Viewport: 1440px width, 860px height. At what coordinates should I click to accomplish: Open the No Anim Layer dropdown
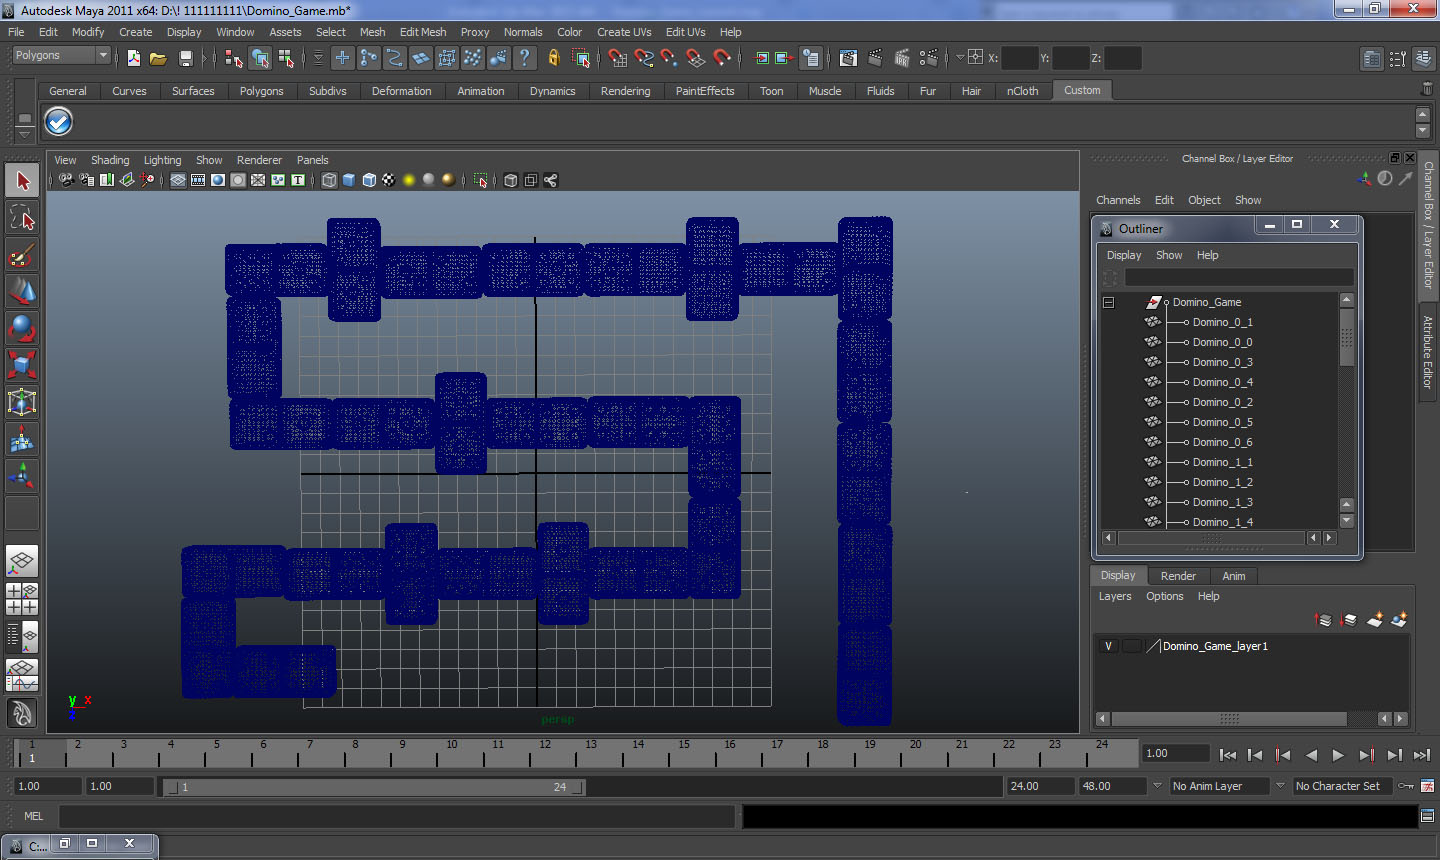[1219, 786]
